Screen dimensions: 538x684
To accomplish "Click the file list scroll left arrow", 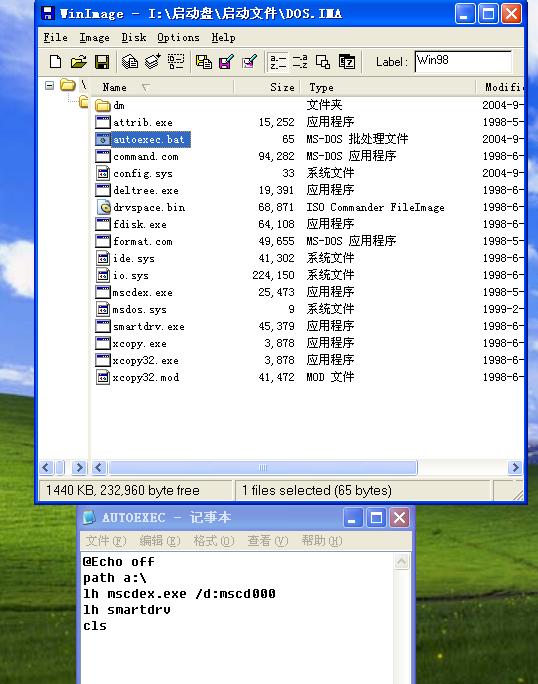I will 99,468.
